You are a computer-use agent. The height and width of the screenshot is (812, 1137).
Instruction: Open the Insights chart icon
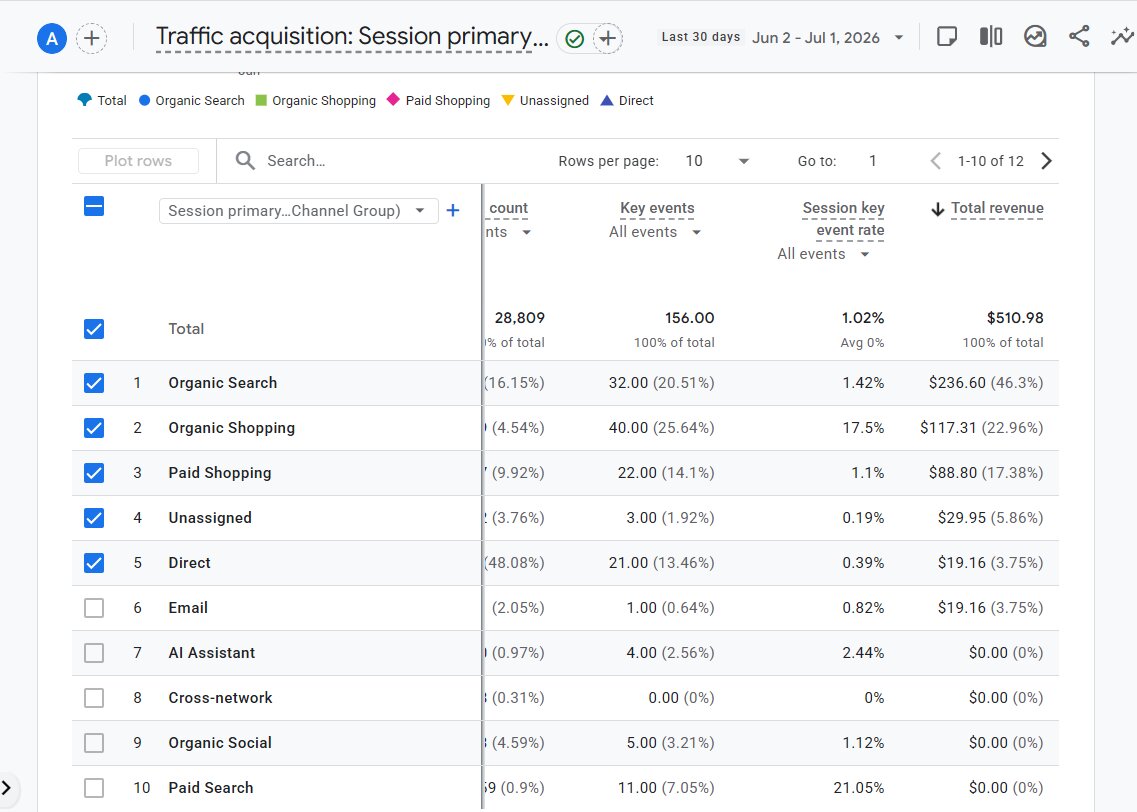tap(1035, 36)
